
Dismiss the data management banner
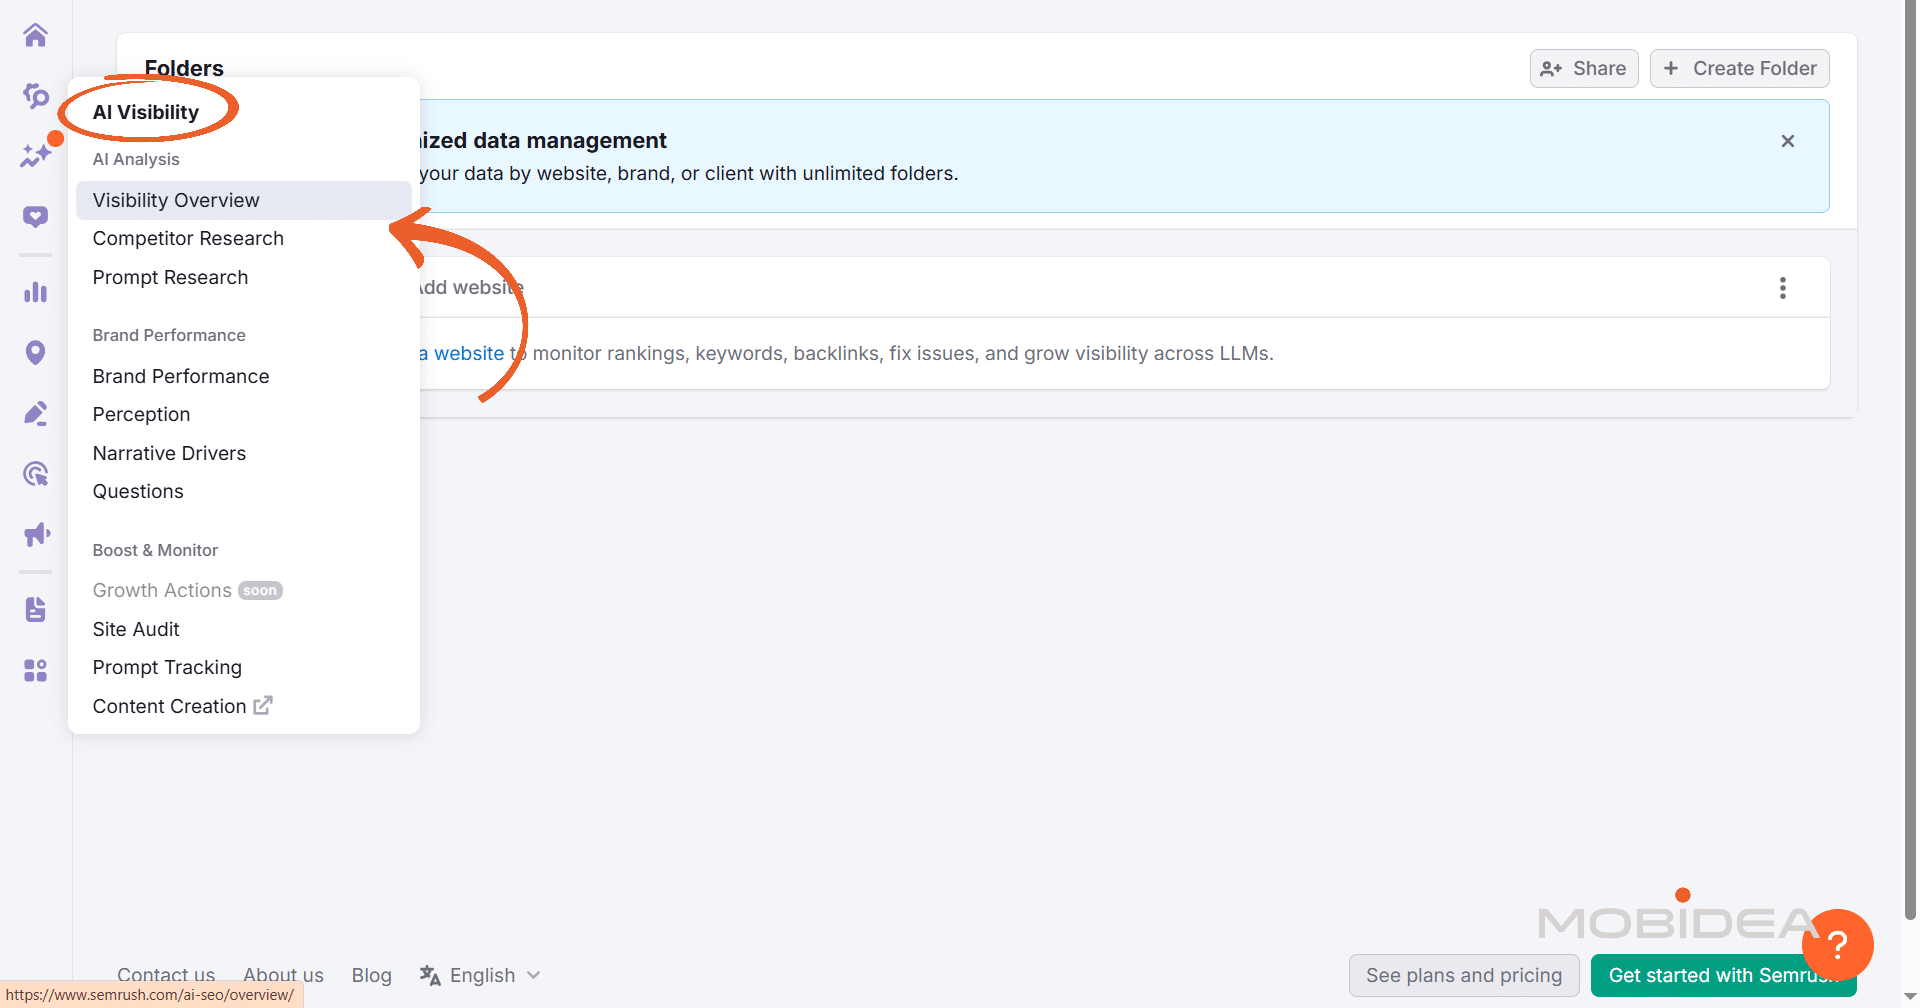(x=1787, y=141)
